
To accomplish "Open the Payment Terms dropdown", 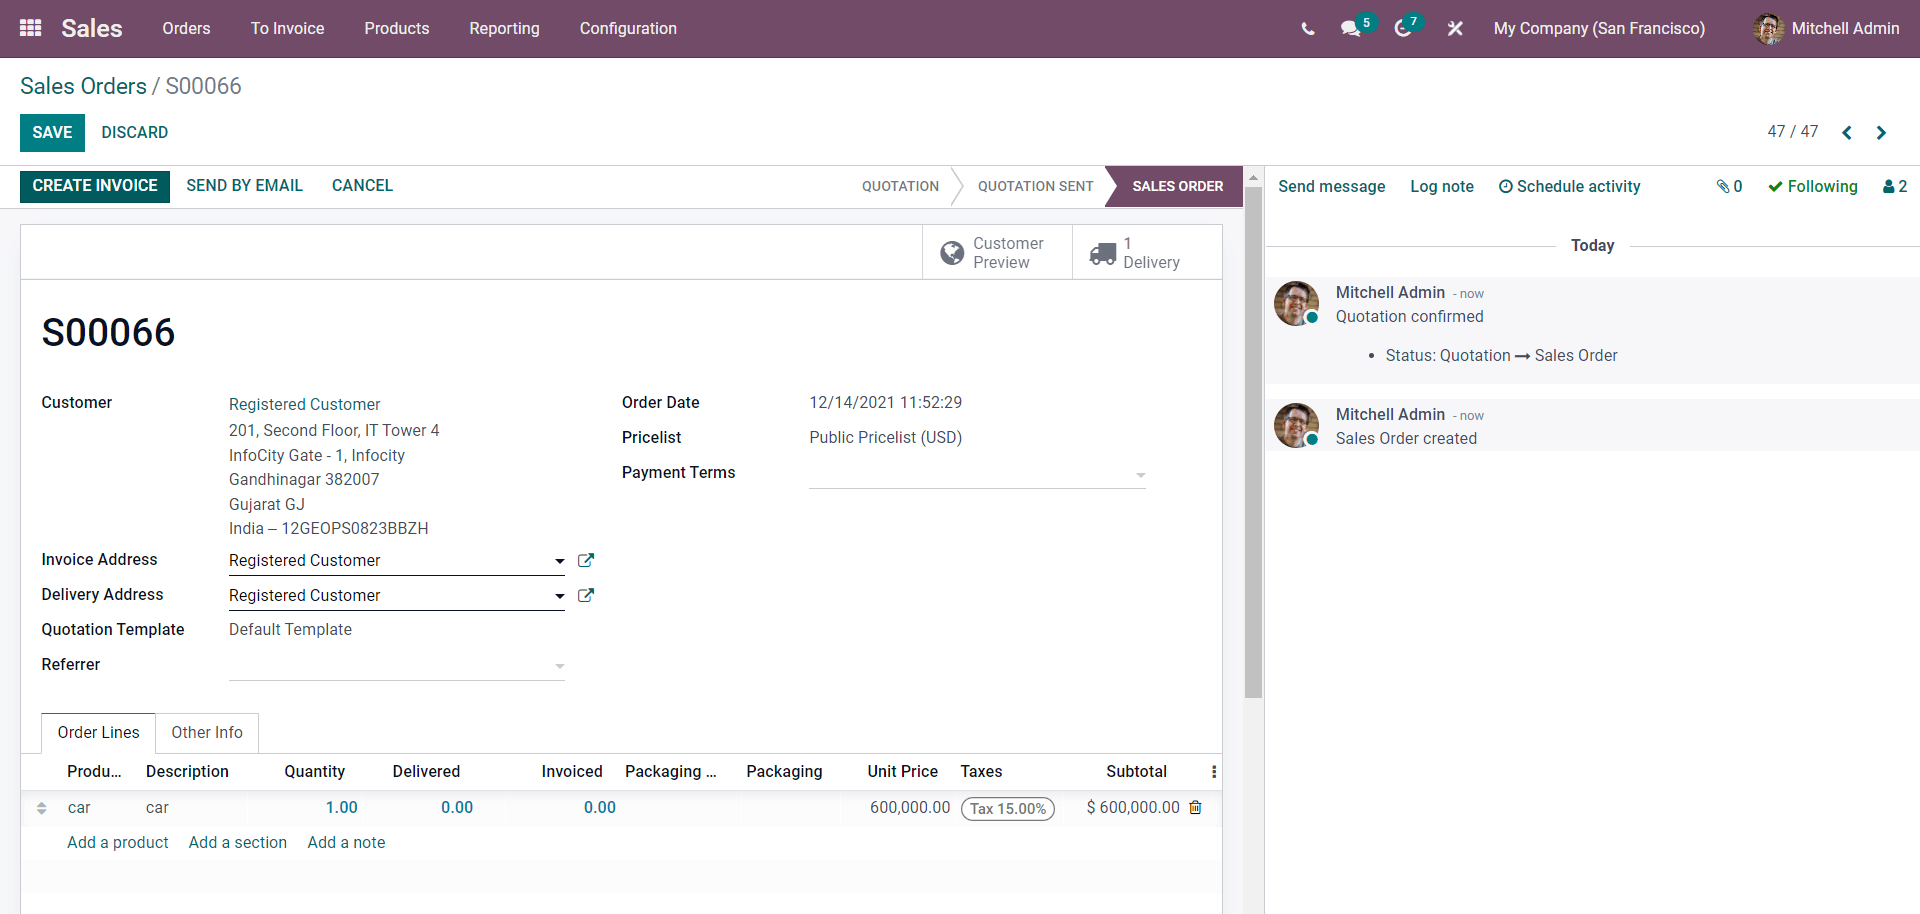I will pos(1140,475).
